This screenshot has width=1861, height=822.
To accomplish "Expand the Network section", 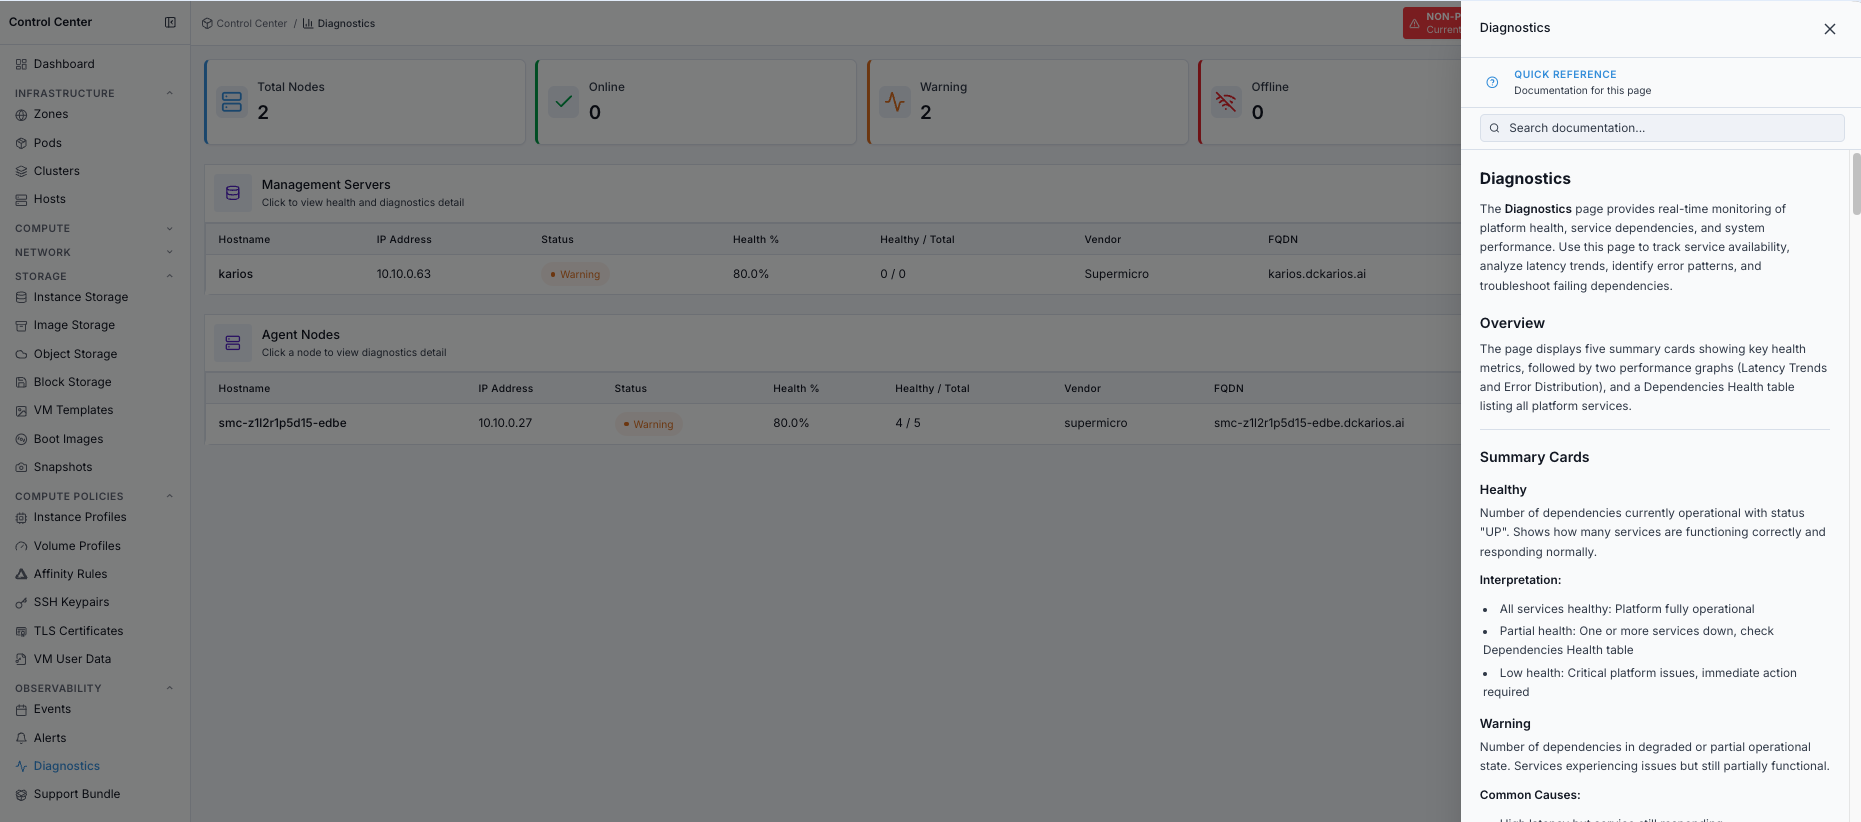I will [169, 252].
